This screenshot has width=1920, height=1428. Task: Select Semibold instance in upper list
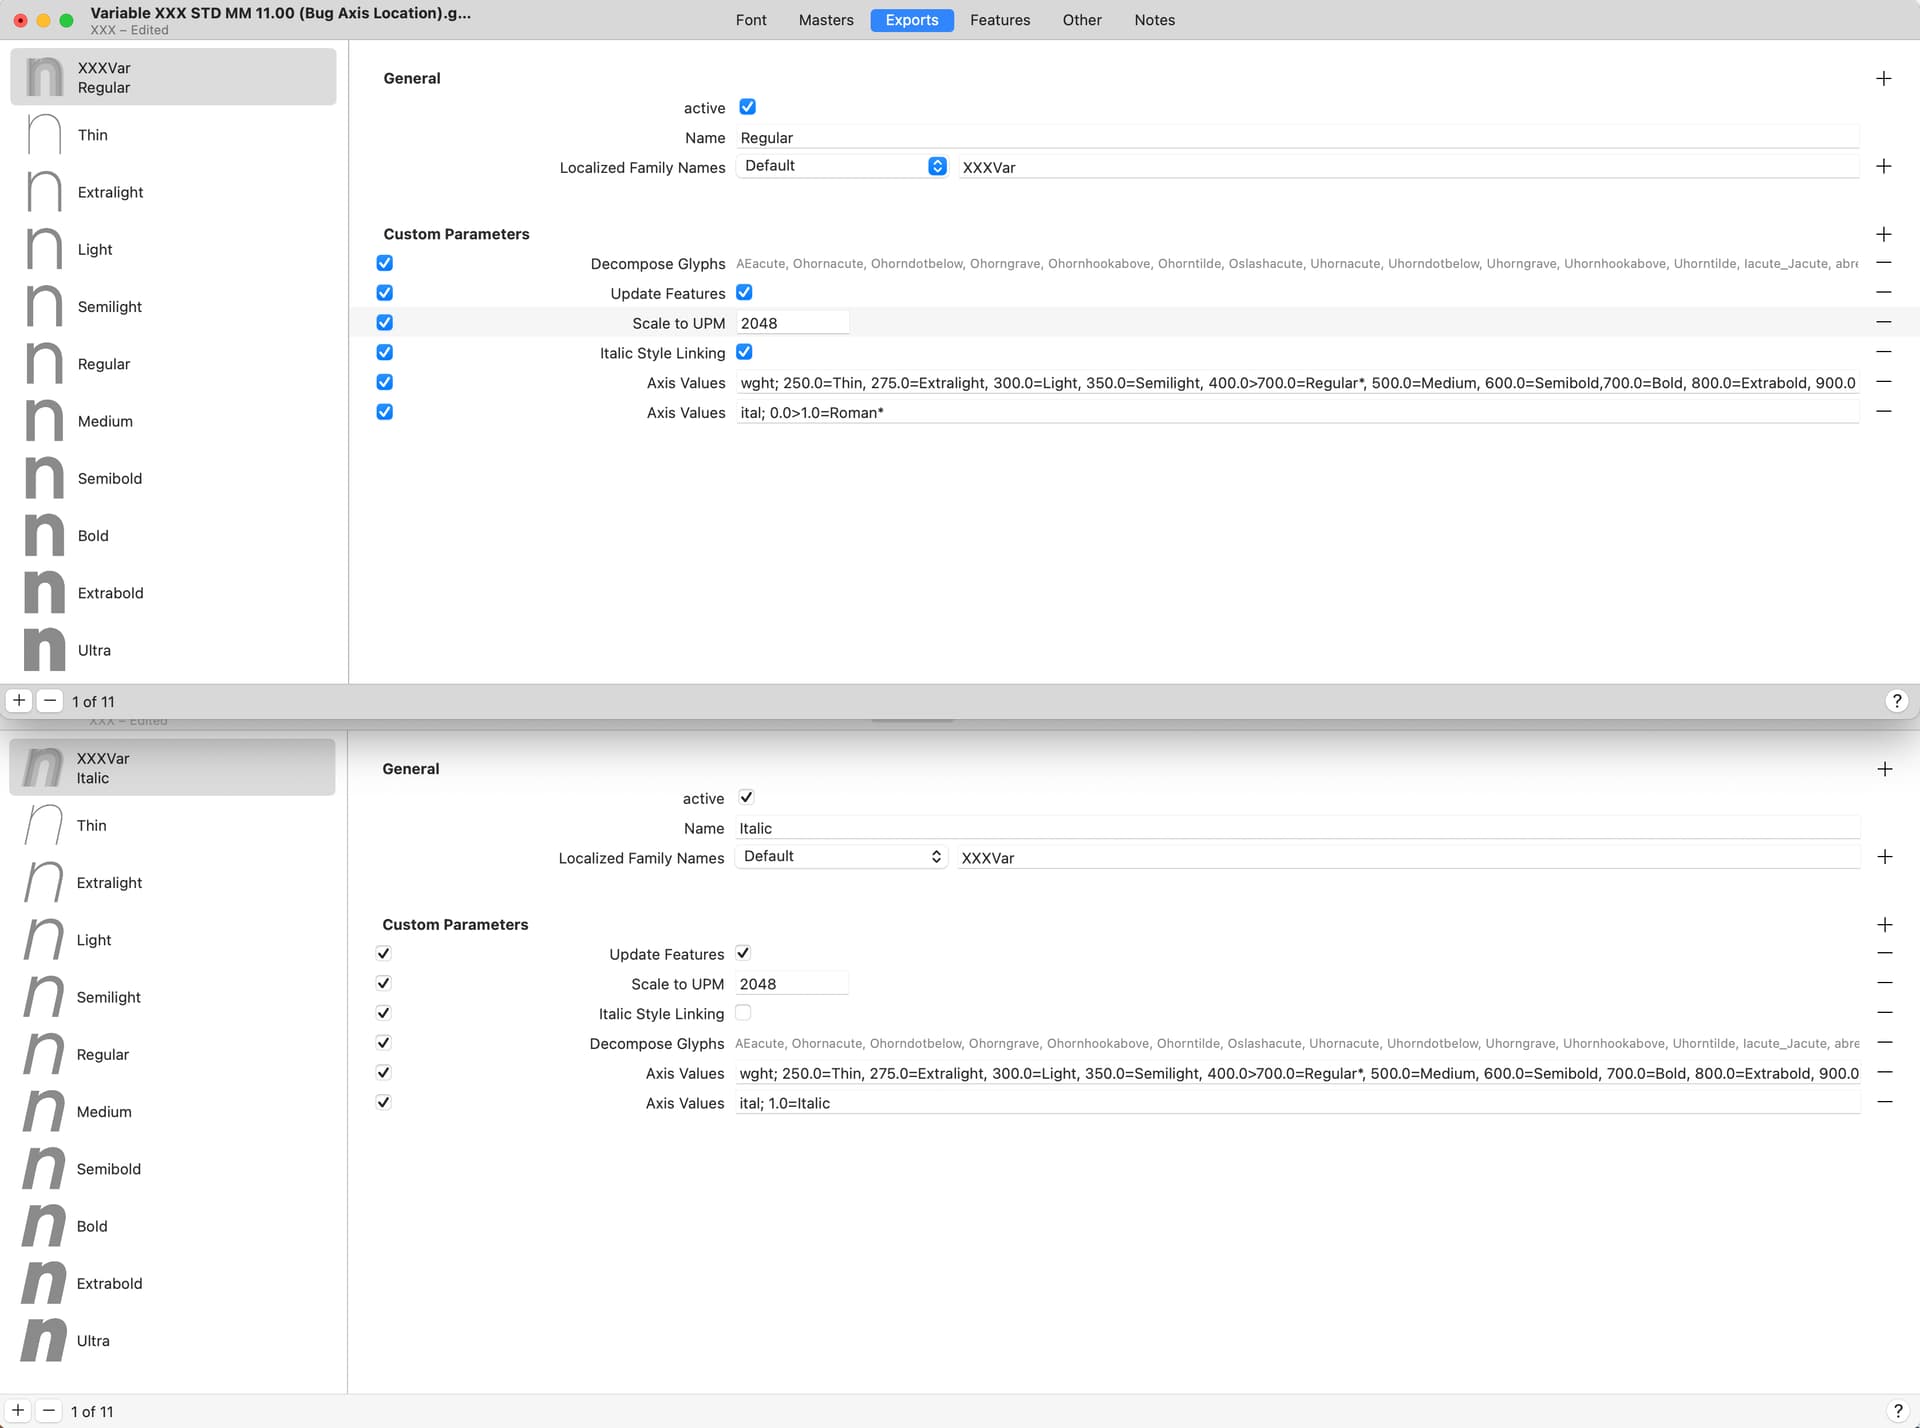(x=110, y=478)
